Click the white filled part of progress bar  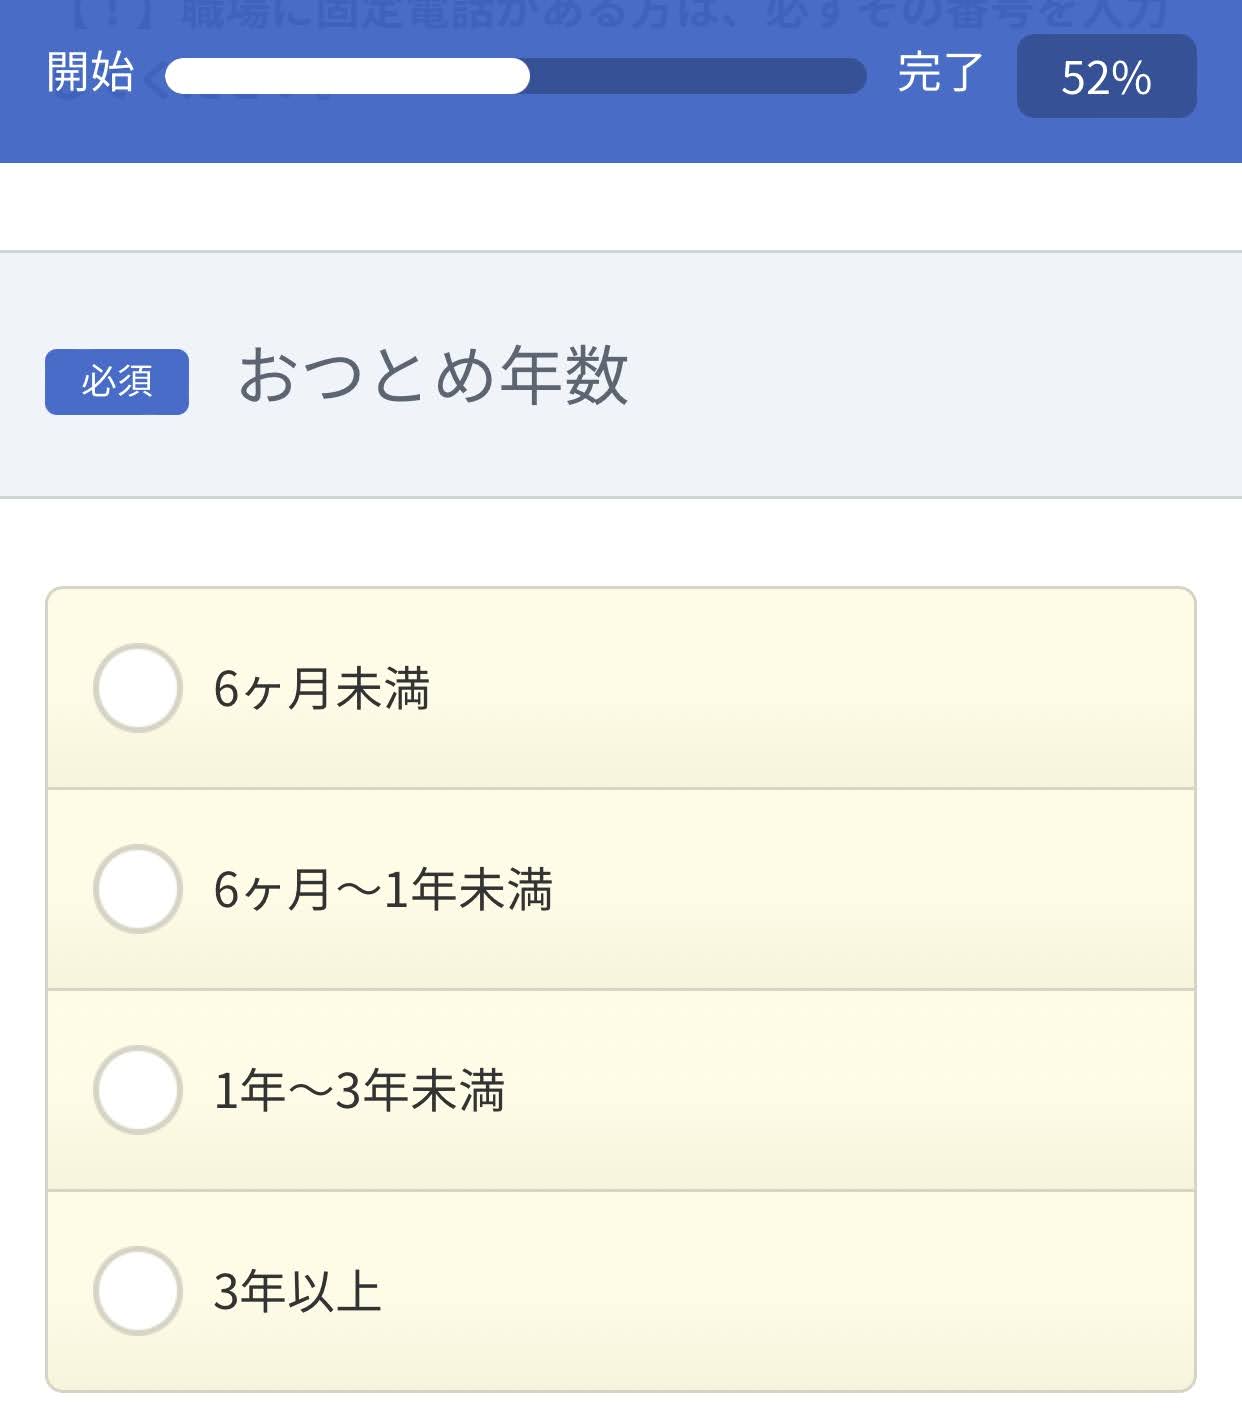(x=347, y=76)
